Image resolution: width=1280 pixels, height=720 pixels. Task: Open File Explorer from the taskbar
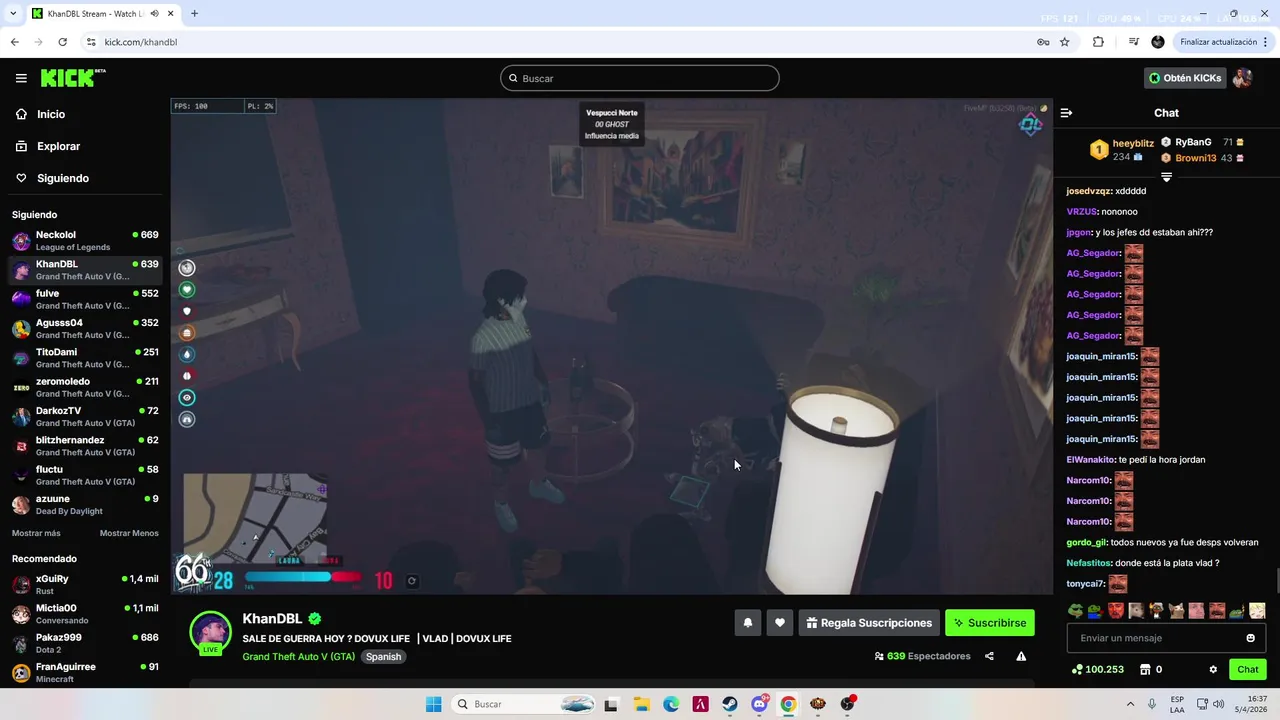pos(641,704)
